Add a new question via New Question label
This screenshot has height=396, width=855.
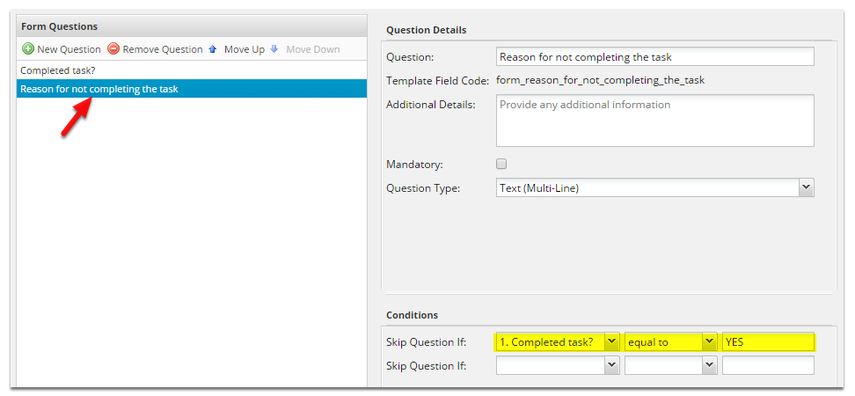click(x=69, y=50)
